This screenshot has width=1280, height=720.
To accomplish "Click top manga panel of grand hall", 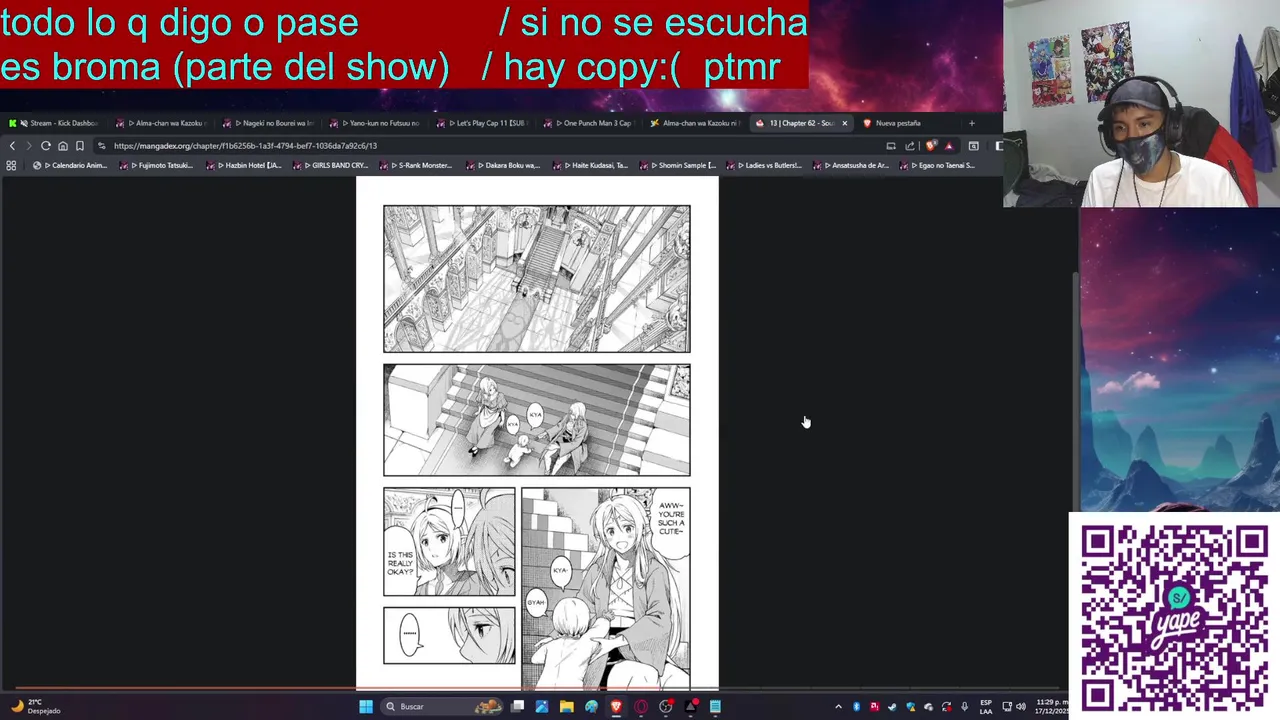I will (537, 279).
